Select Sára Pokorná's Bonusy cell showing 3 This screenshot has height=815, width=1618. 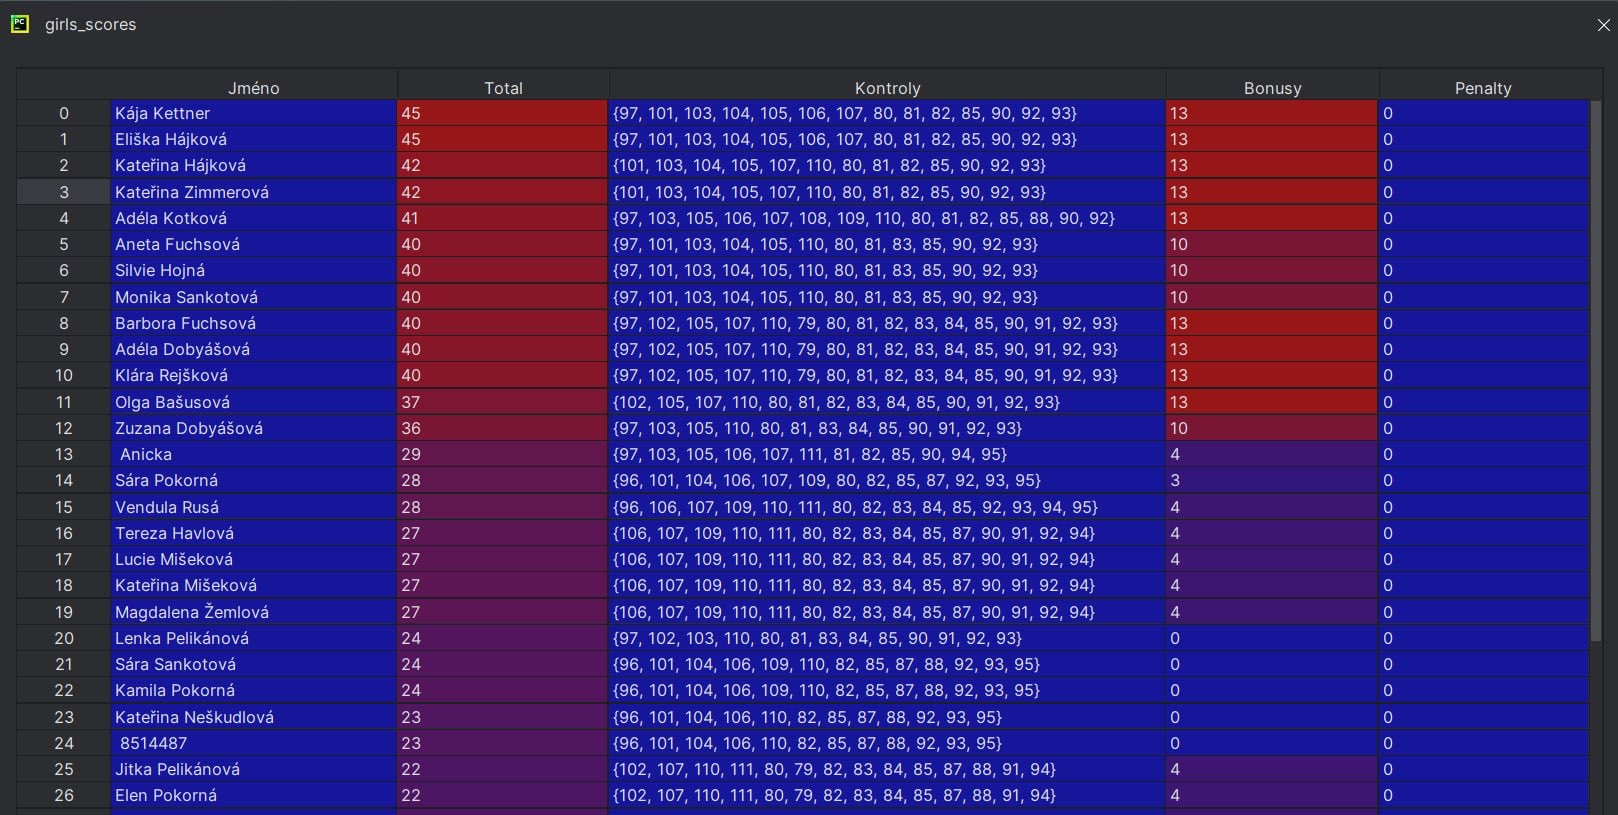click(1272, 480)
